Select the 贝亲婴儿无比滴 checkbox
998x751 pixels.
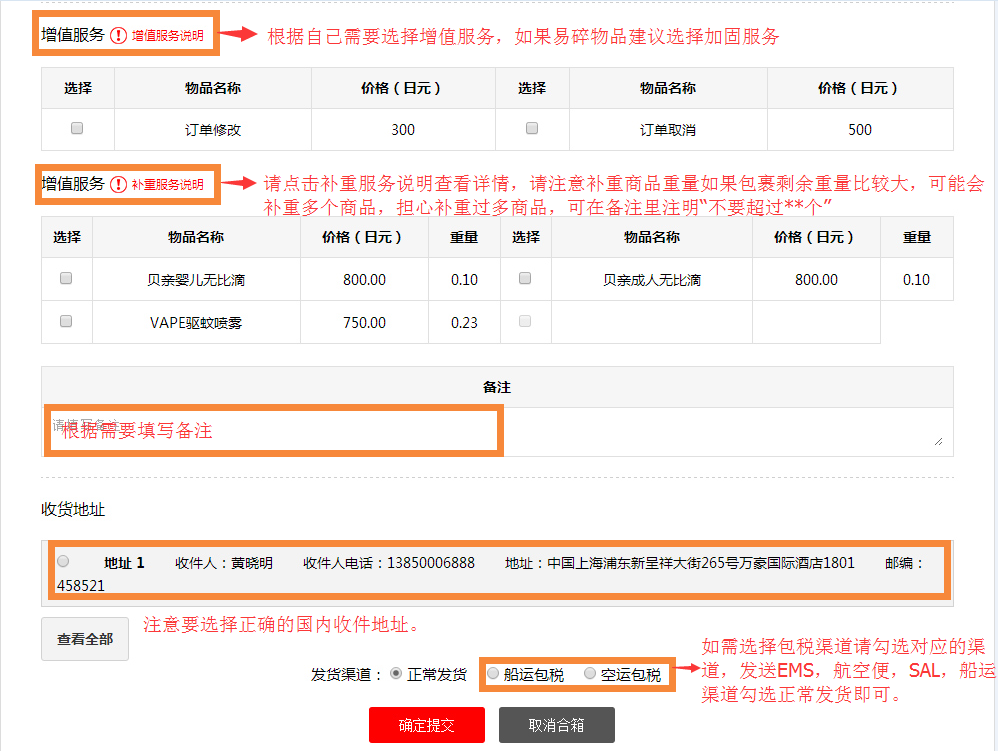click(66, 279)
